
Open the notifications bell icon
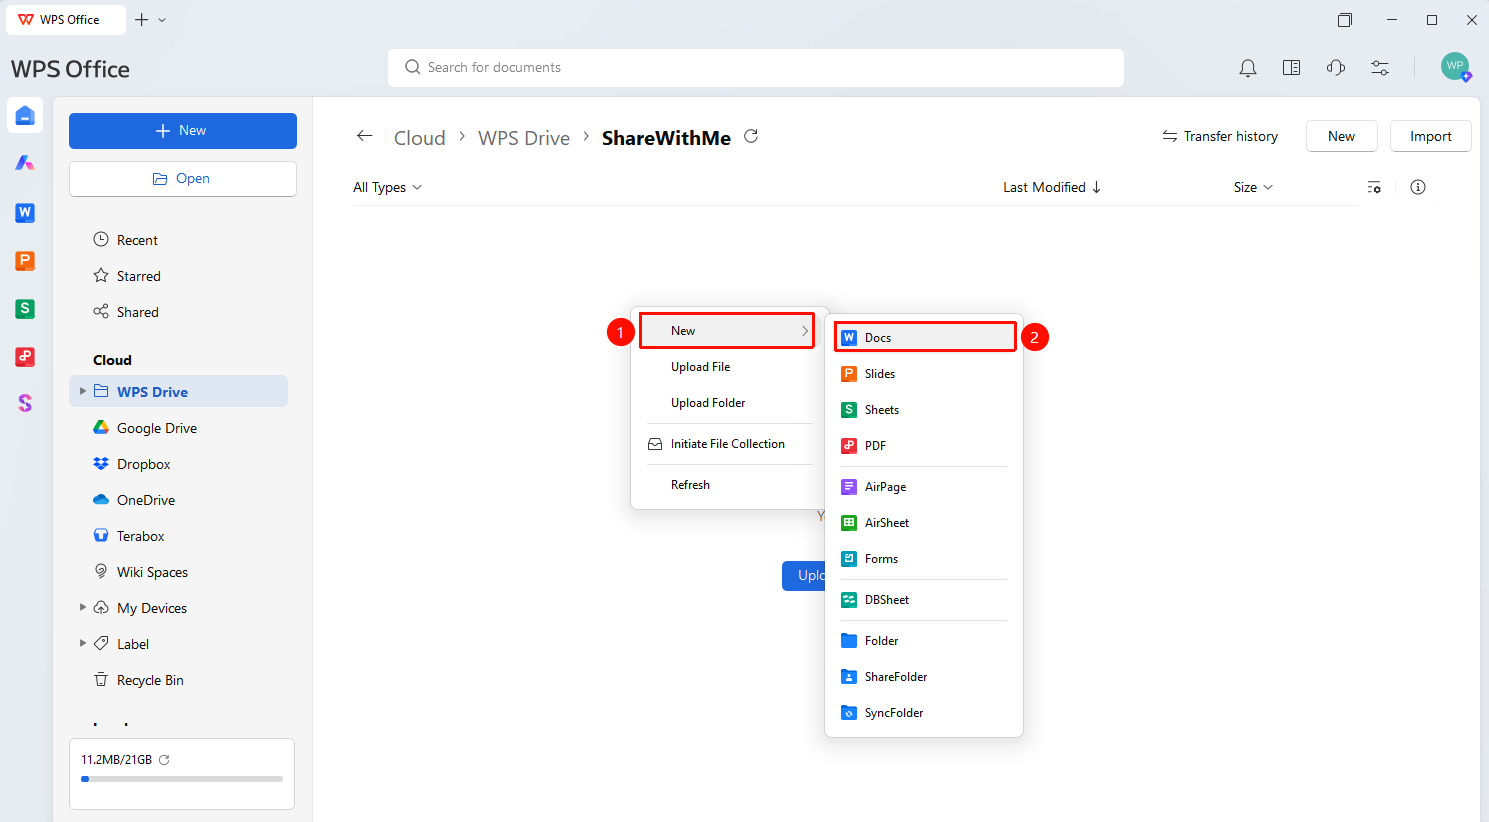pos(1247,68)
